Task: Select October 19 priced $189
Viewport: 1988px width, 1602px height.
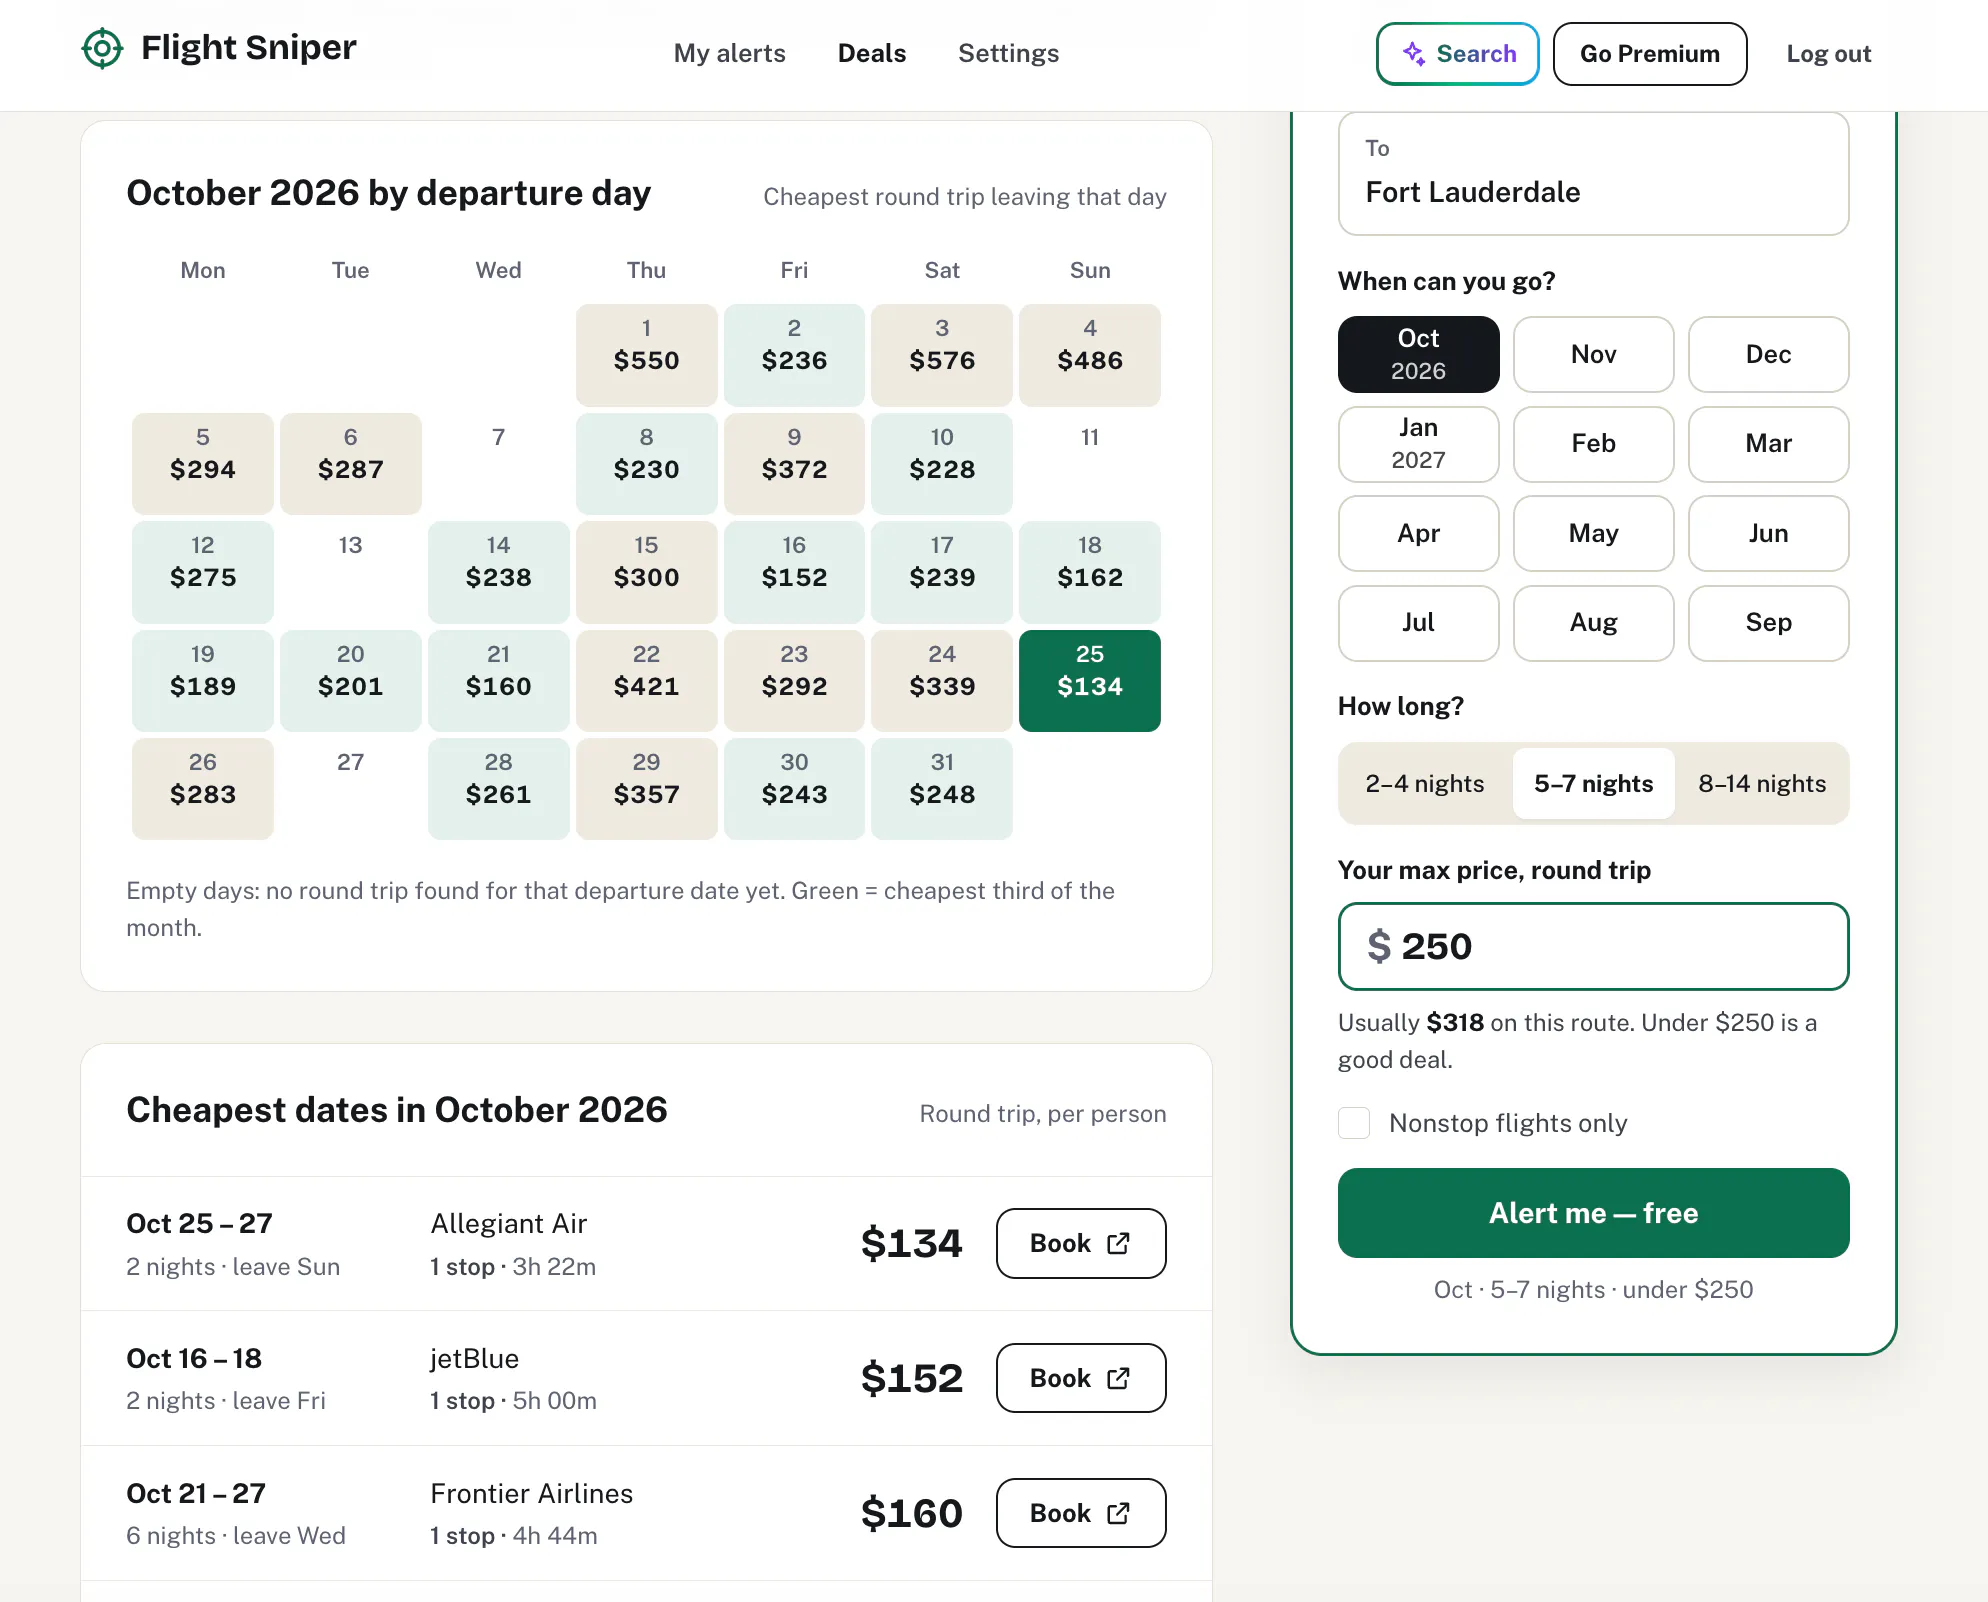Action: [202, 681]
